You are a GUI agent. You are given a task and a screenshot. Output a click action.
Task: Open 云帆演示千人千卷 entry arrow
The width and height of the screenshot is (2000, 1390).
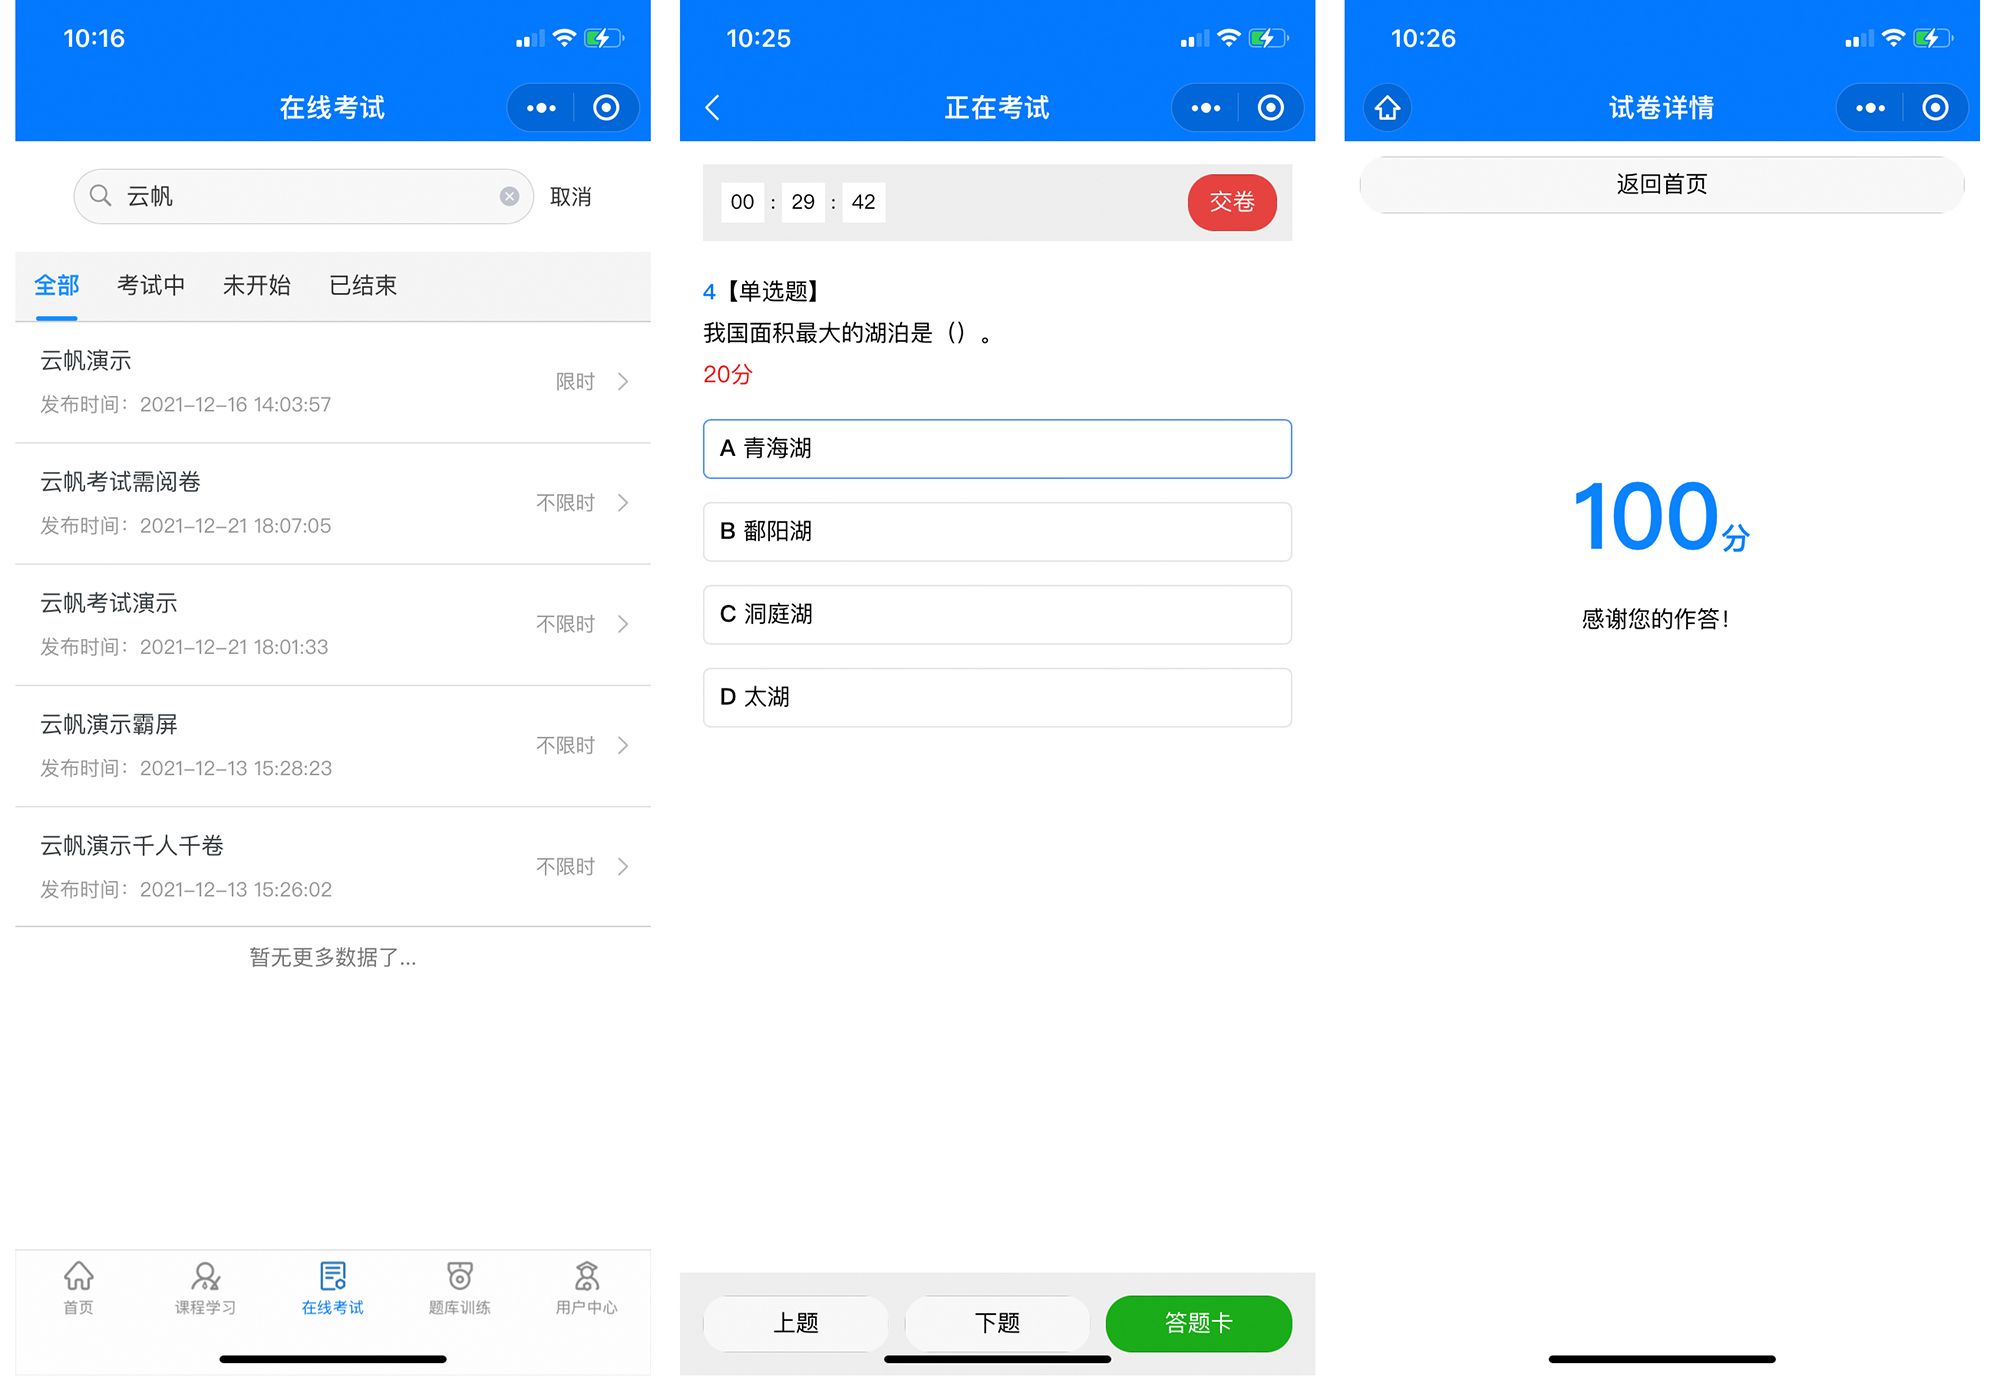[x=623, y=867]
